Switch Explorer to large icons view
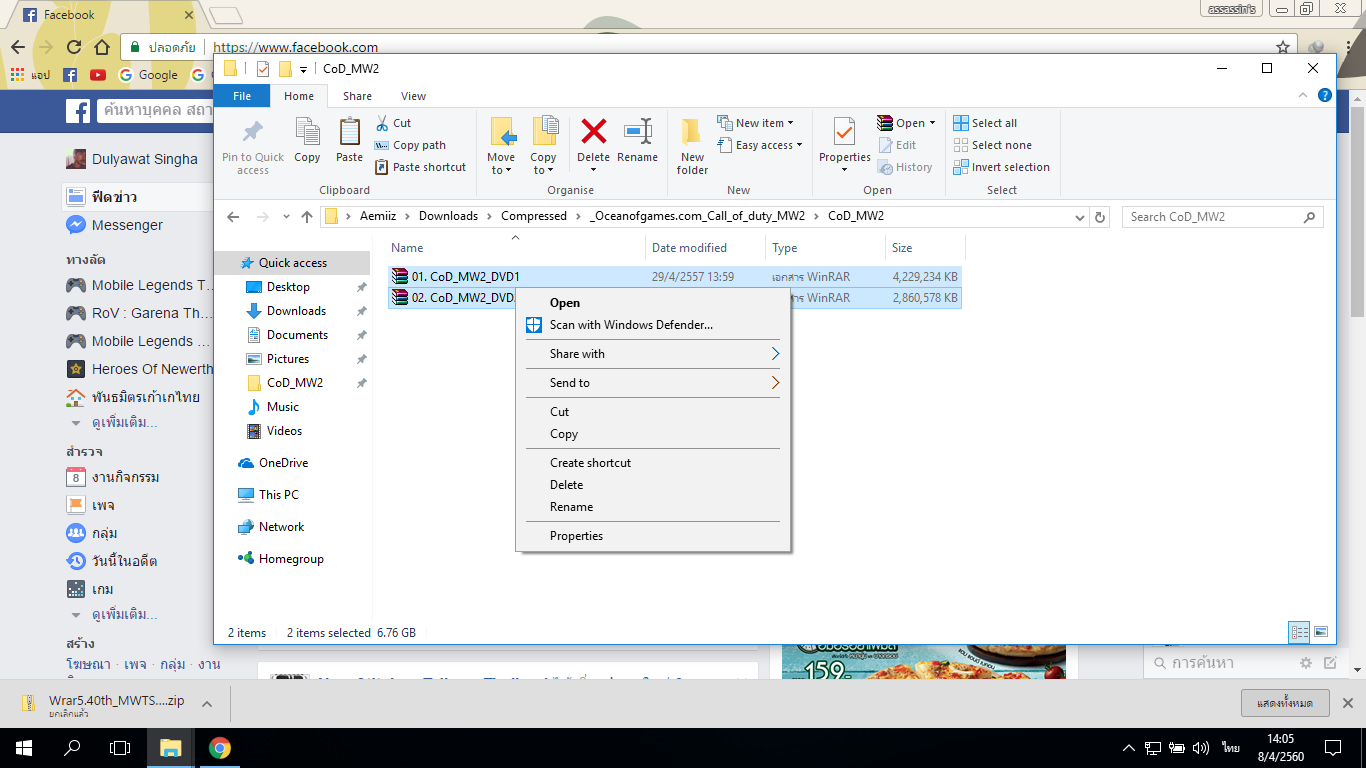Screen dimensions: 1366x768 [1320, 632]
